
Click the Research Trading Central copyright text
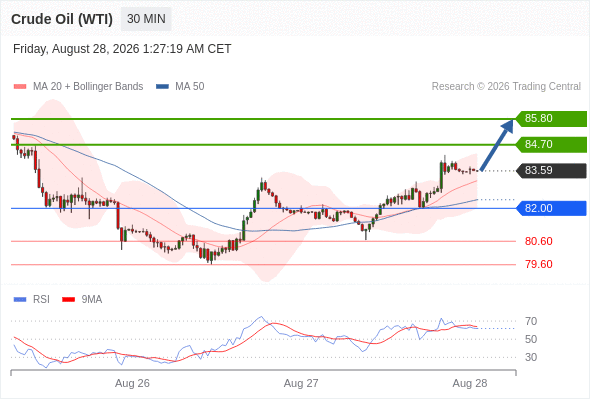click(x=506, y=87)
